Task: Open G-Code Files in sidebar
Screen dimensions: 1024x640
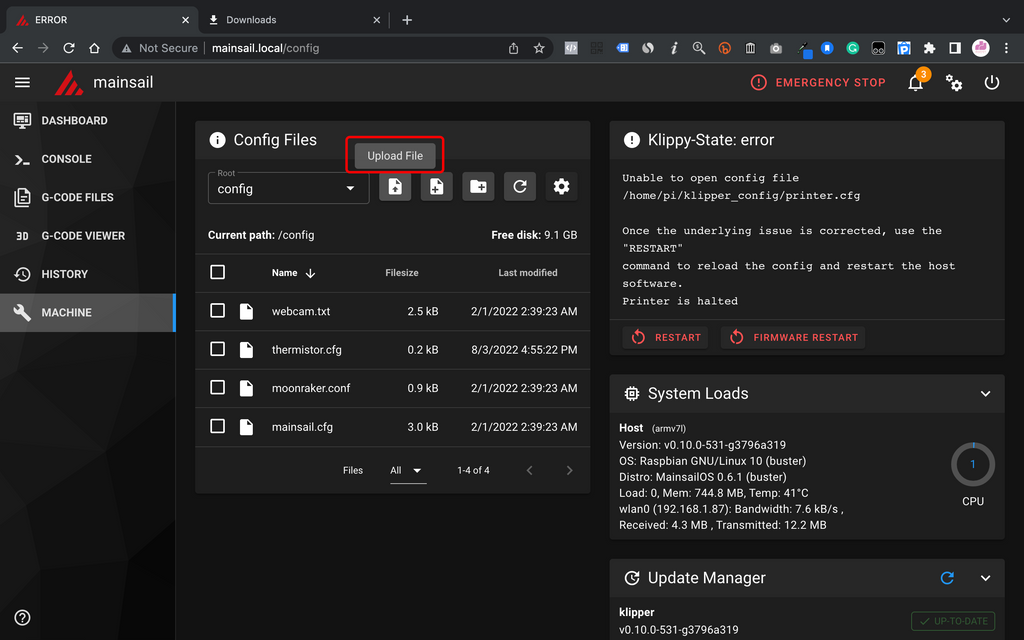Action: pyautogui.click(x=88, y=197)
